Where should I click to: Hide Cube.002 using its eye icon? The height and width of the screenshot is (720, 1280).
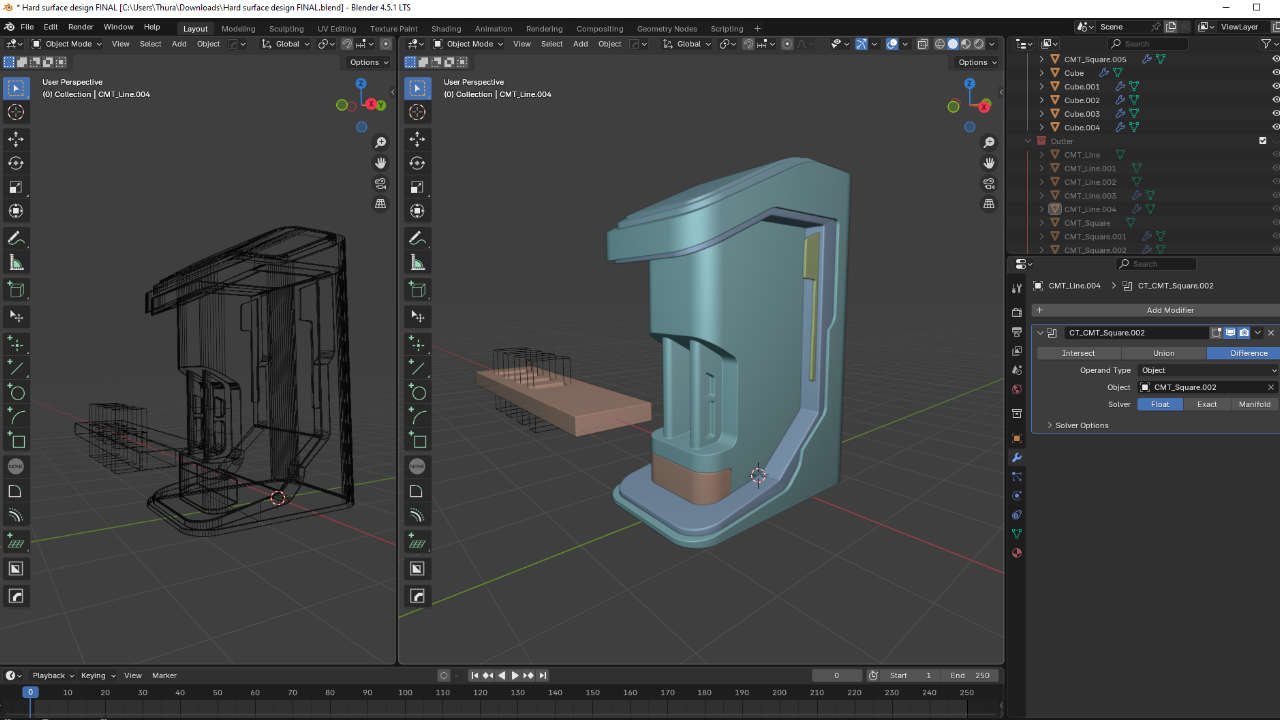click(1275, 100)
